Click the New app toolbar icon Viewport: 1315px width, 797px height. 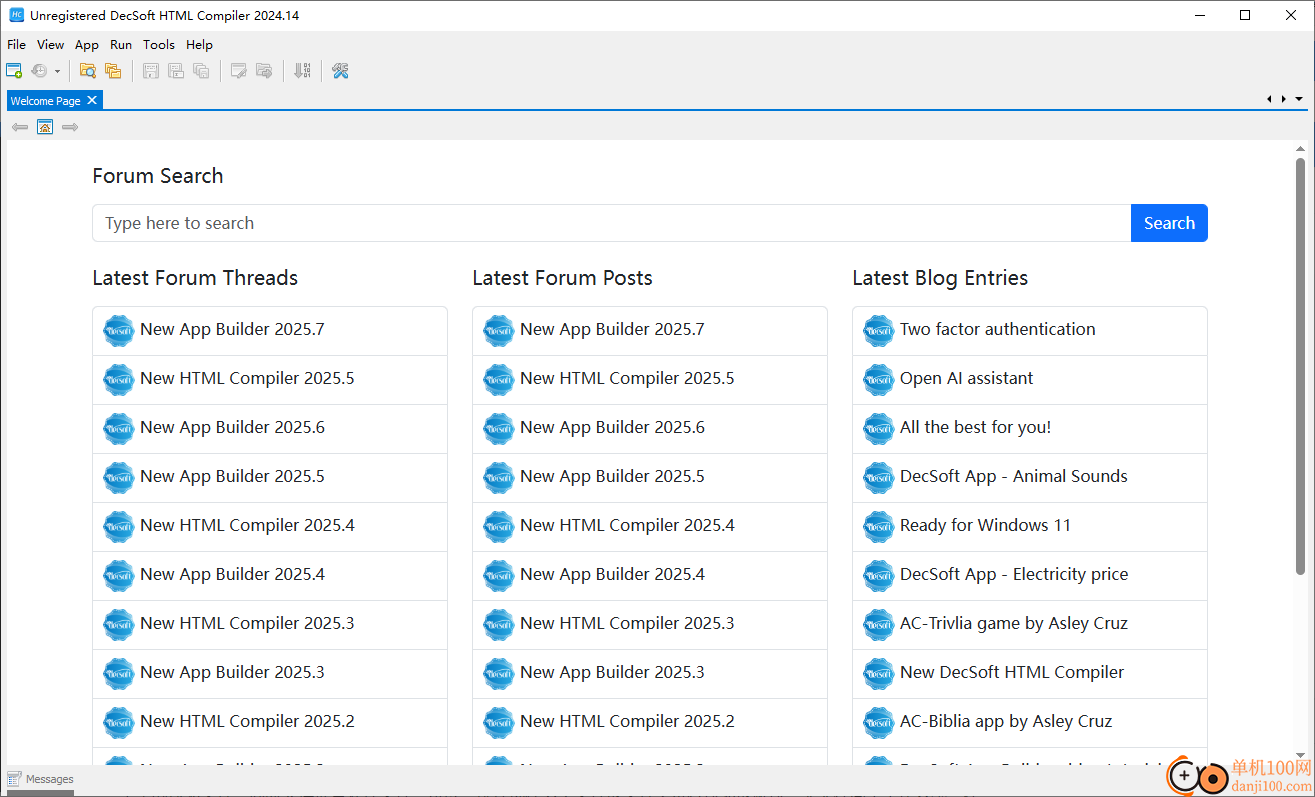14,71
